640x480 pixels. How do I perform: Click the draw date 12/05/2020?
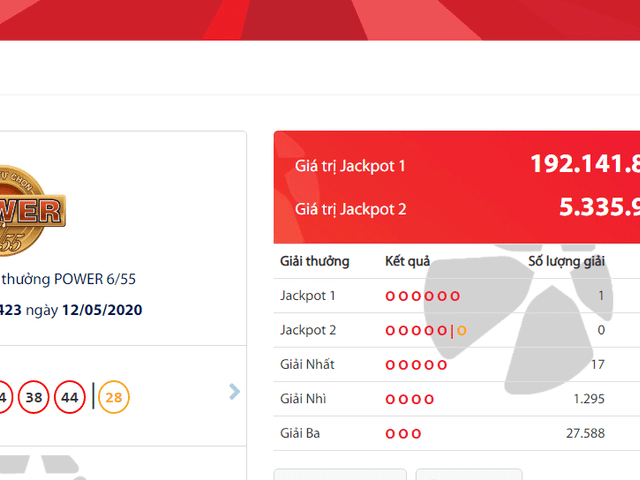pos(102,310)
